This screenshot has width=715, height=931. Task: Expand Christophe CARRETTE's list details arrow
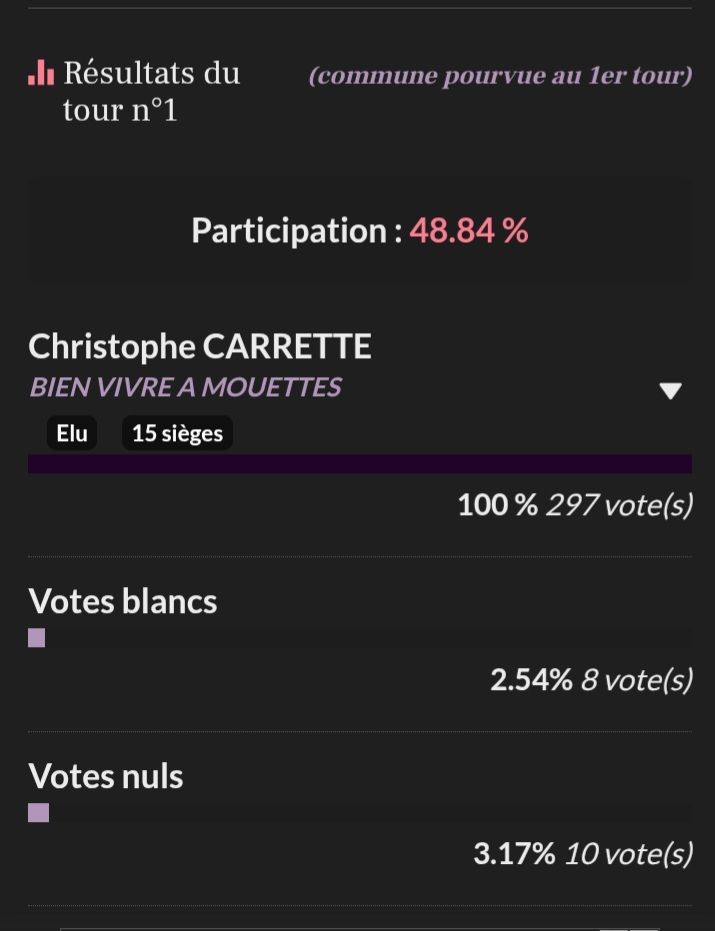point(670,390)
